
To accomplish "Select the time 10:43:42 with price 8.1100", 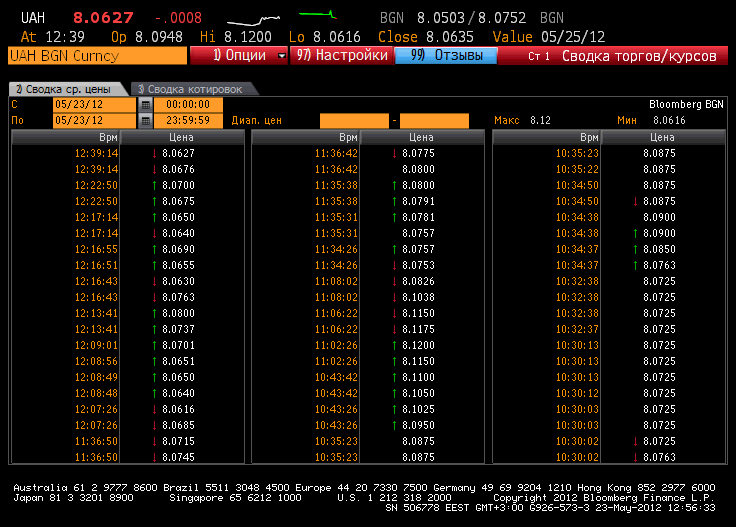I will tap(336, 377).
